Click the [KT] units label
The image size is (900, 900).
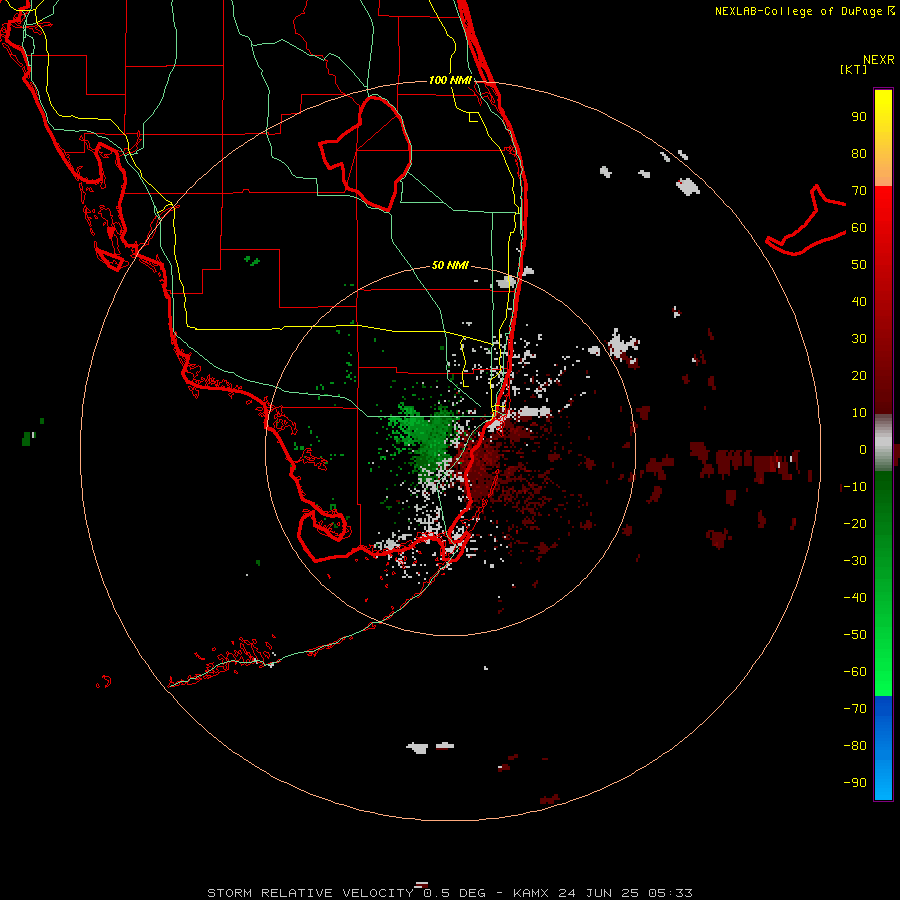(854, 69)
